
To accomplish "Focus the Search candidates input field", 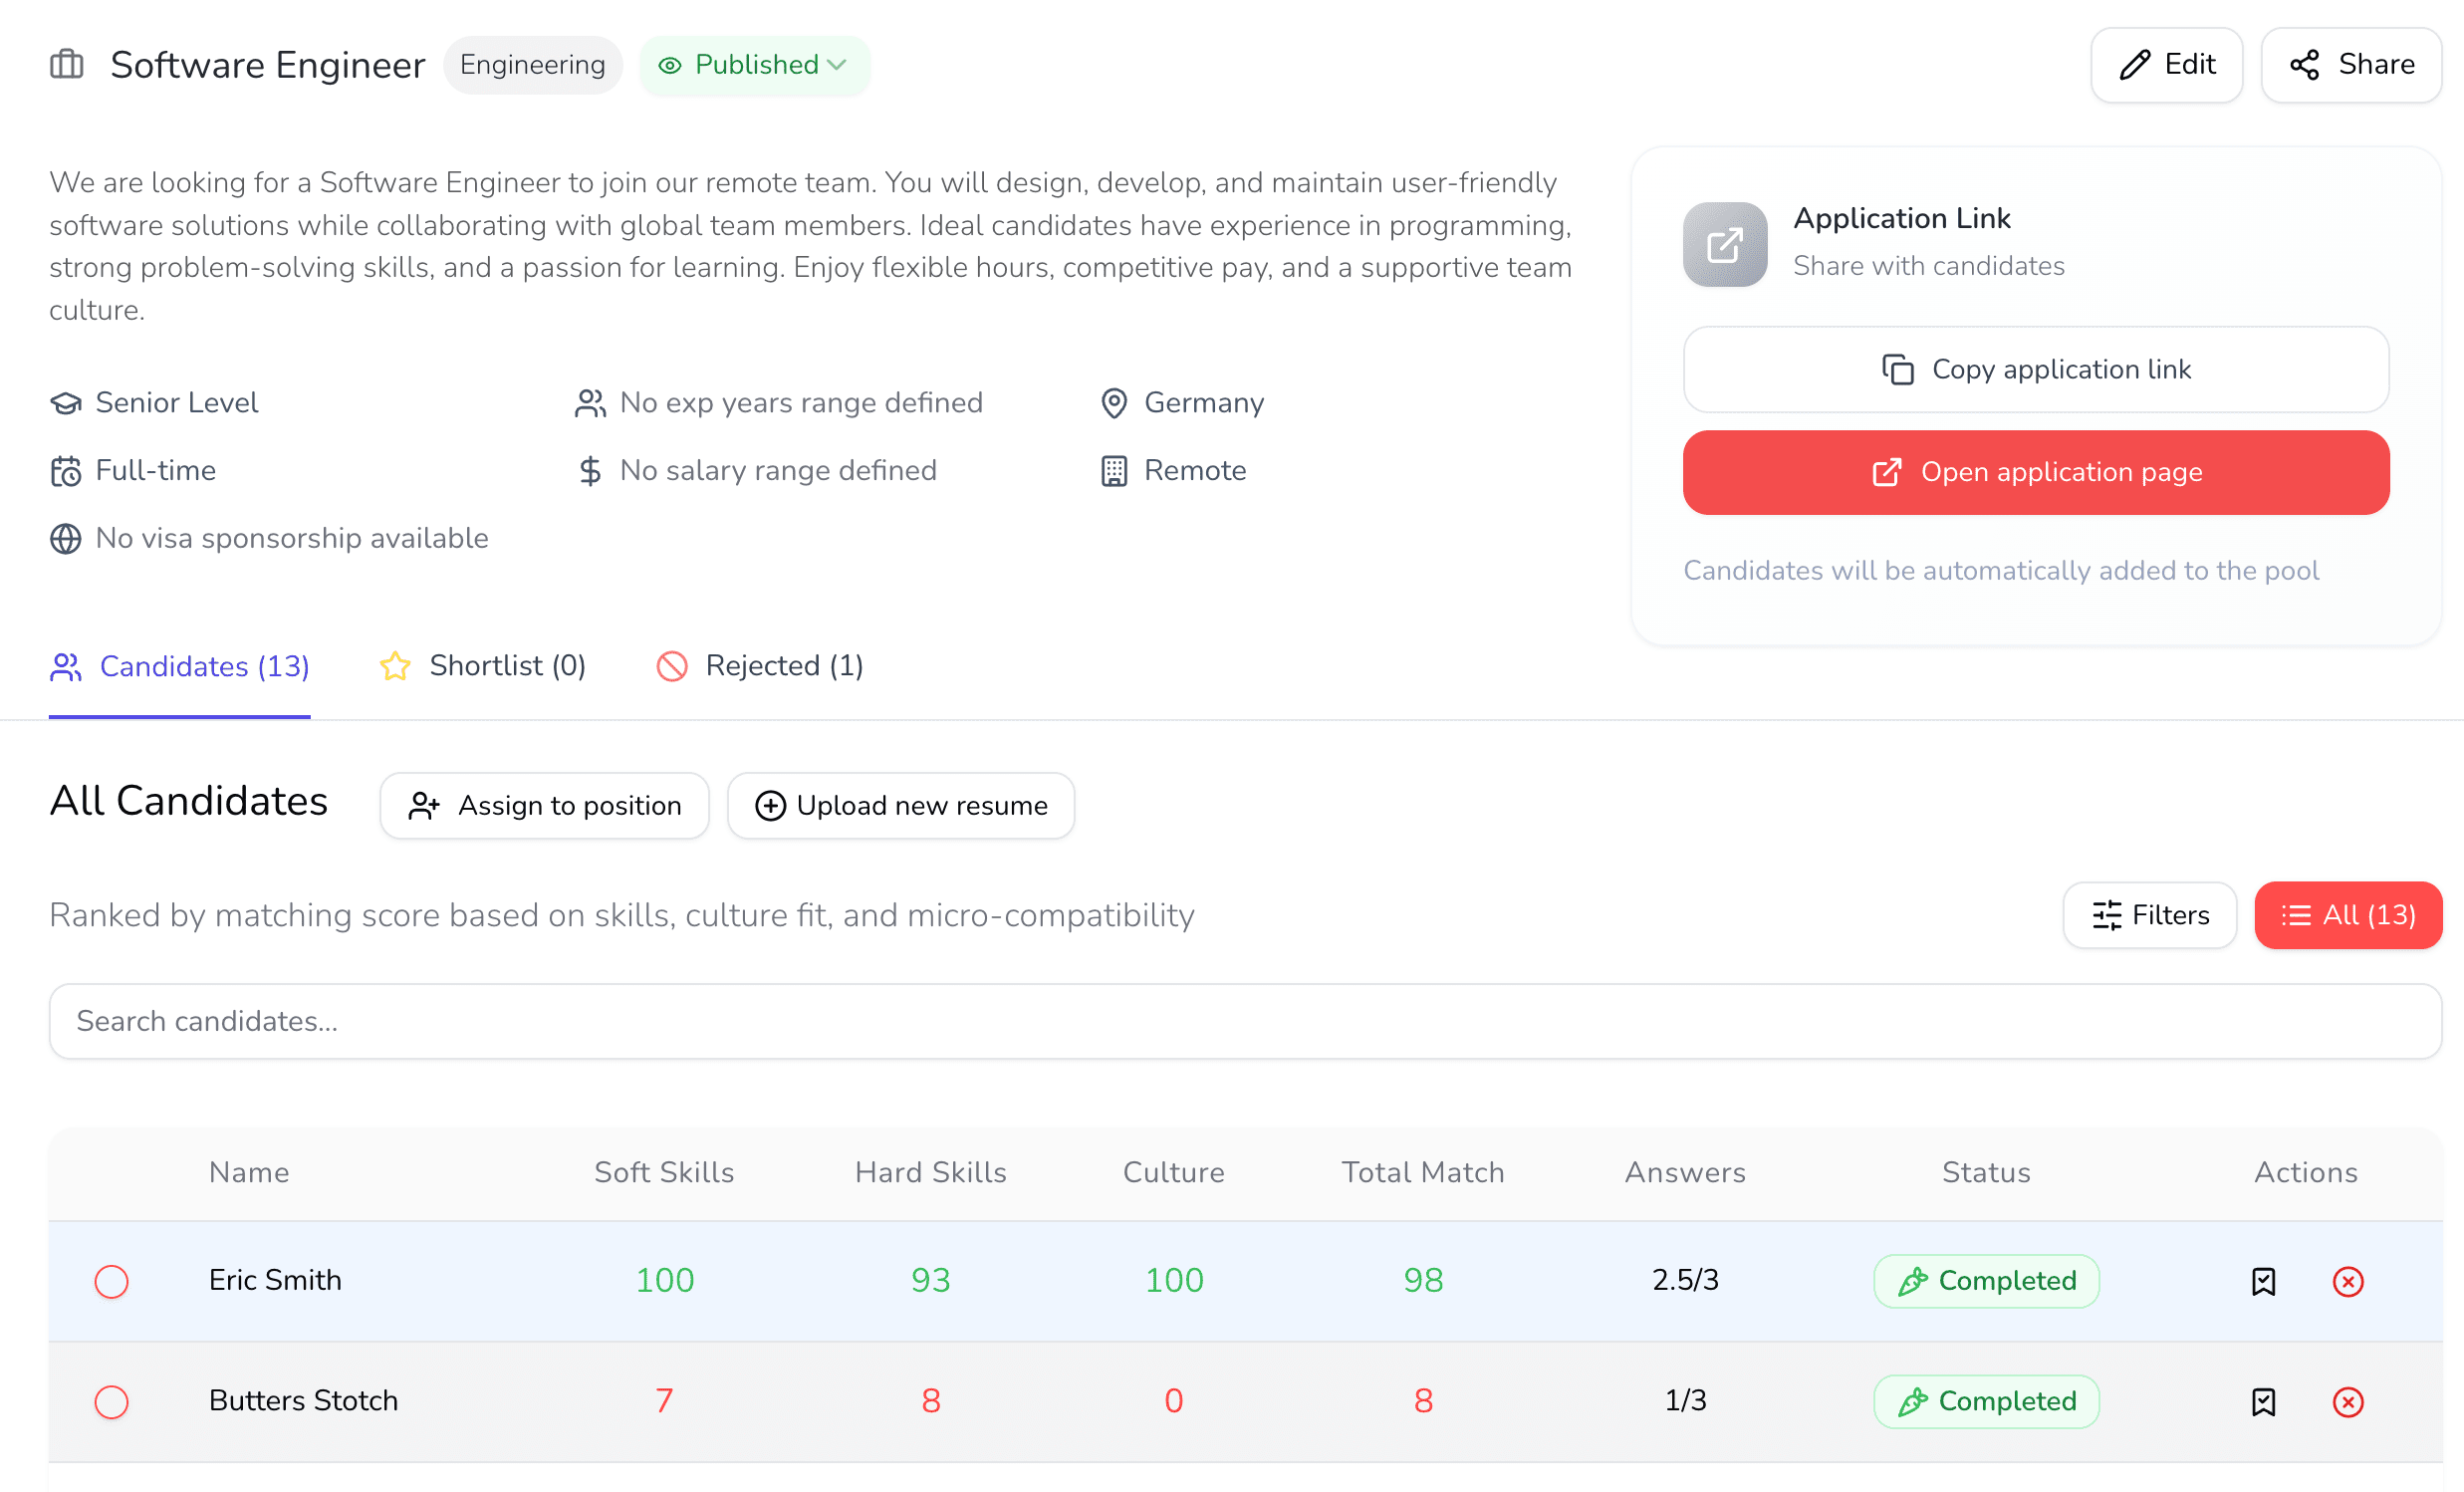I will tap(1244, 1021).
